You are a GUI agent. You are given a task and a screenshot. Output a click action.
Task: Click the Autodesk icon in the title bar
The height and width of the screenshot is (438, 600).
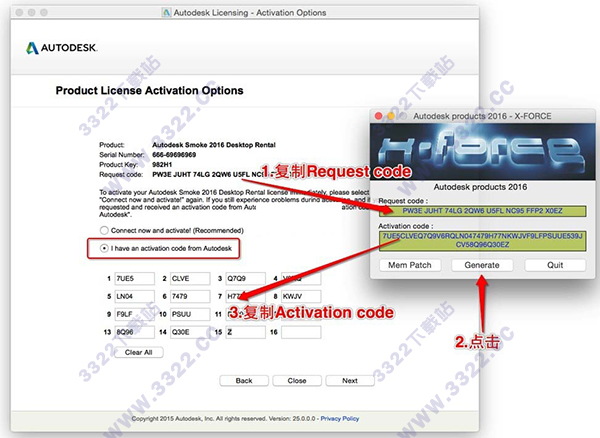pos(166,13)
